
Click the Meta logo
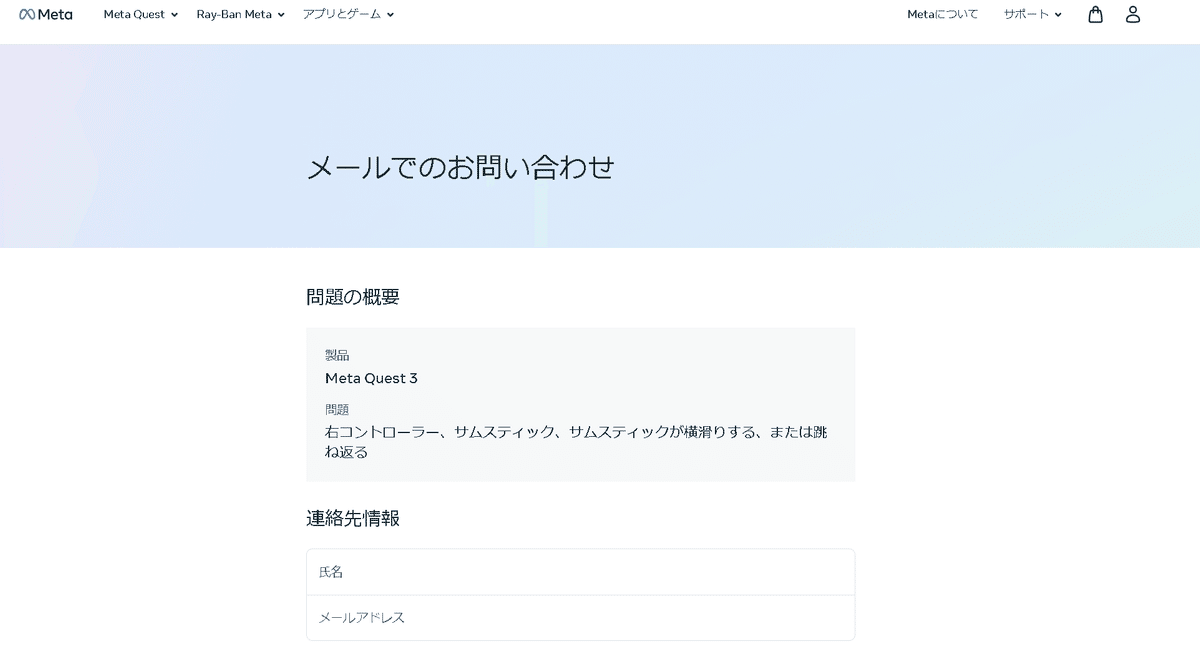pos(46,14)
